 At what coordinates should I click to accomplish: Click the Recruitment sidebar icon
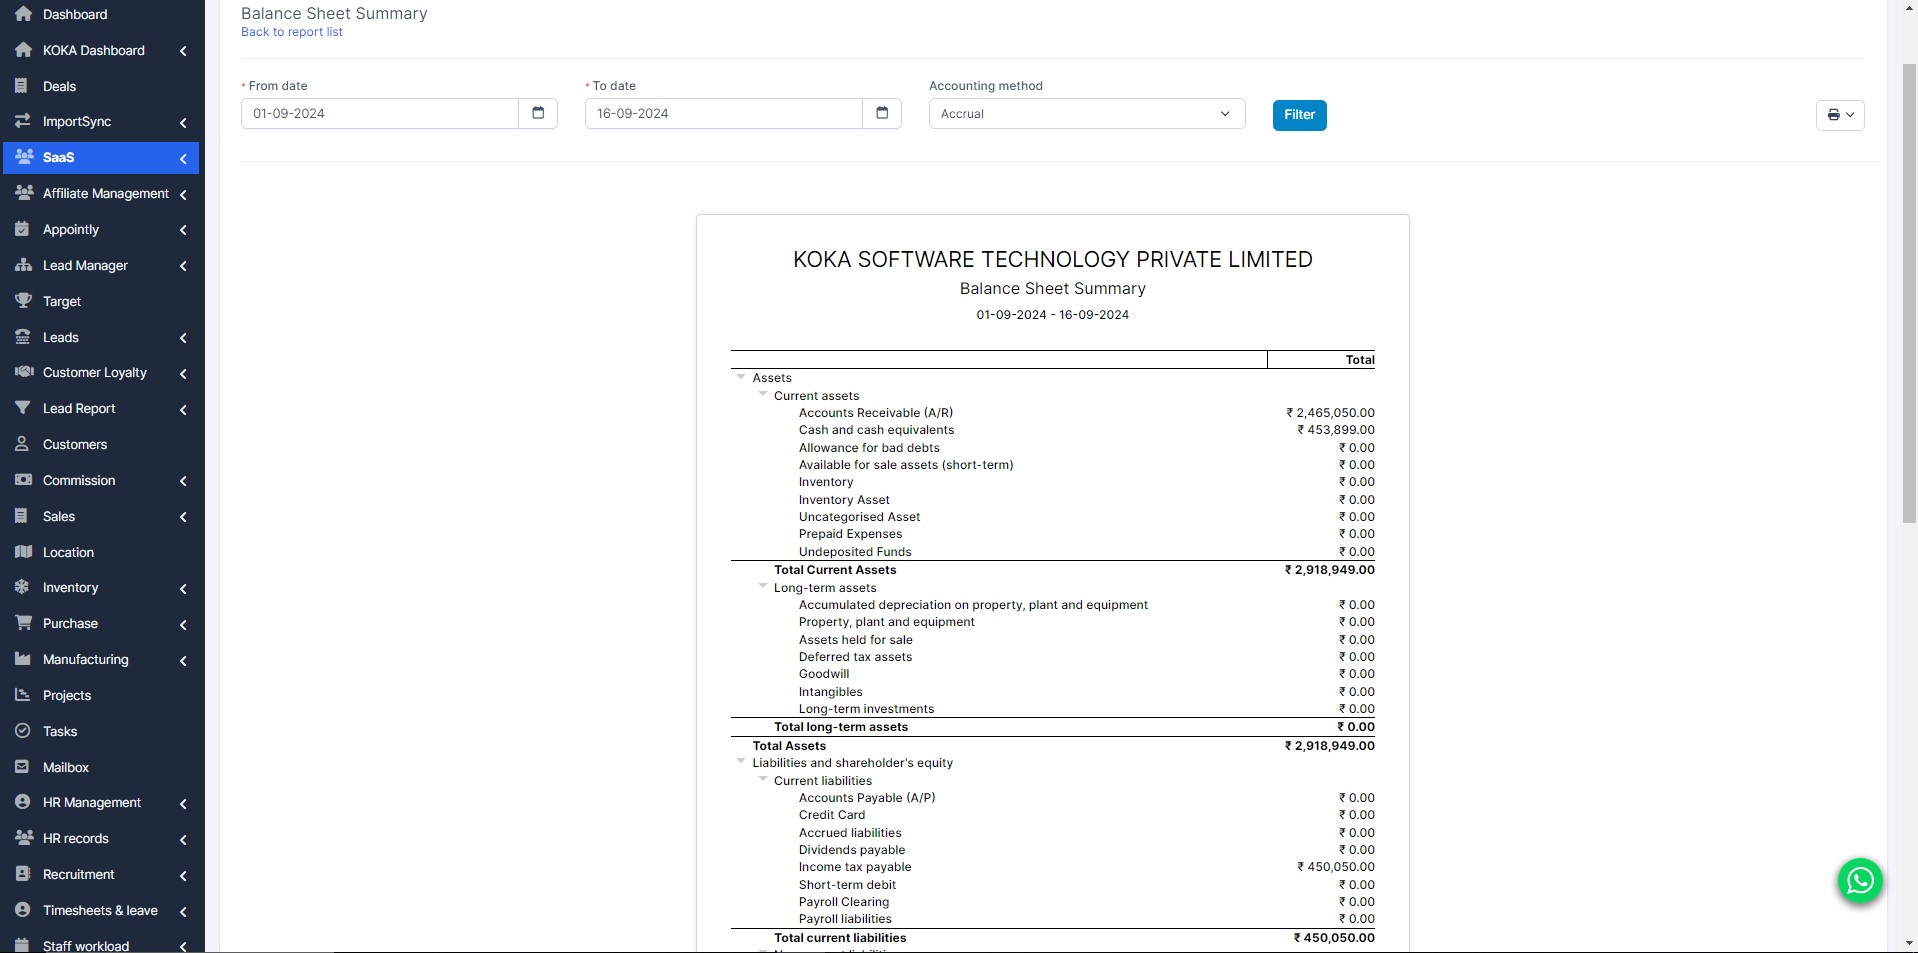(22, 874)
